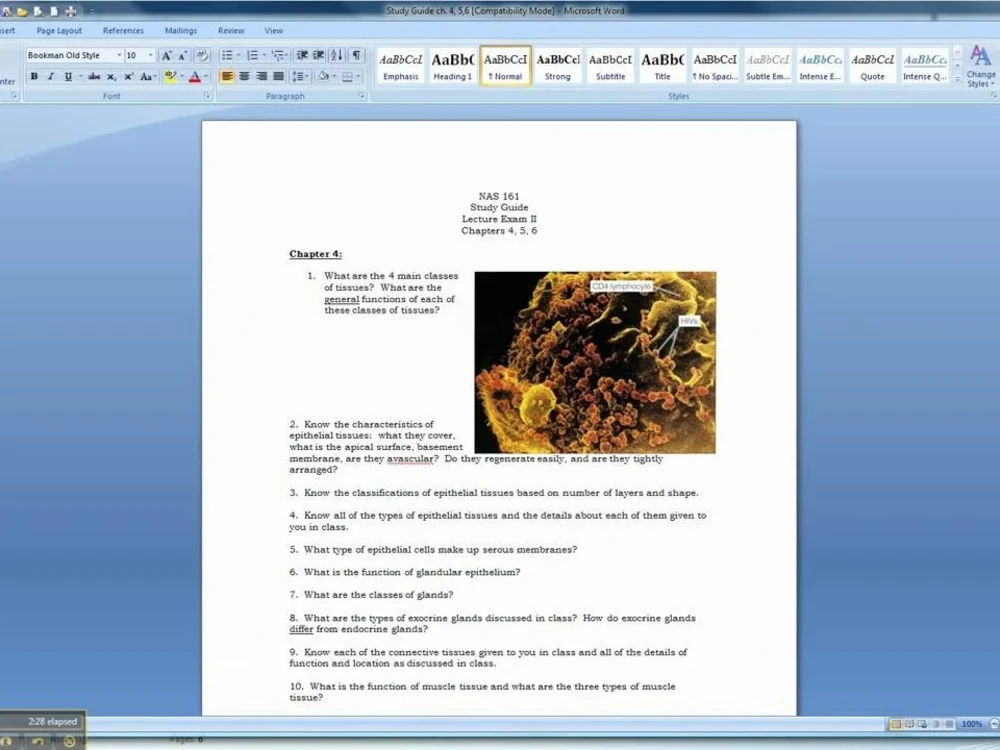Toggle bold formatting

point(34,77)
